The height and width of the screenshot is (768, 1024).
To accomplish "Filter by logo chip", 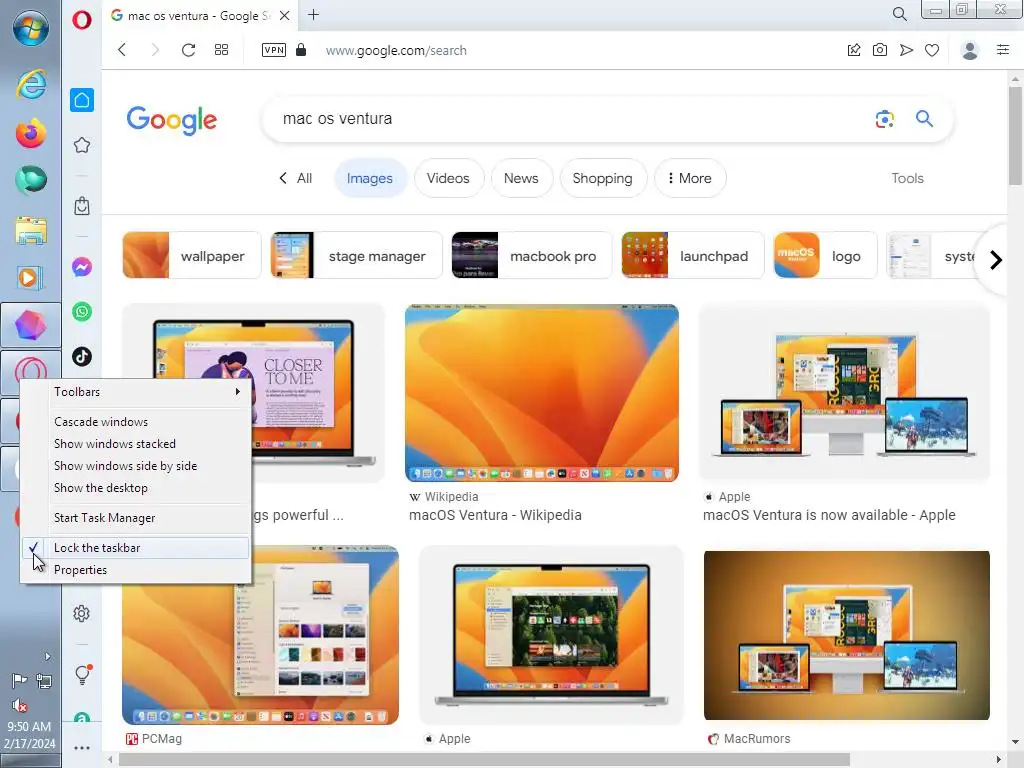I will coord(825,255).
